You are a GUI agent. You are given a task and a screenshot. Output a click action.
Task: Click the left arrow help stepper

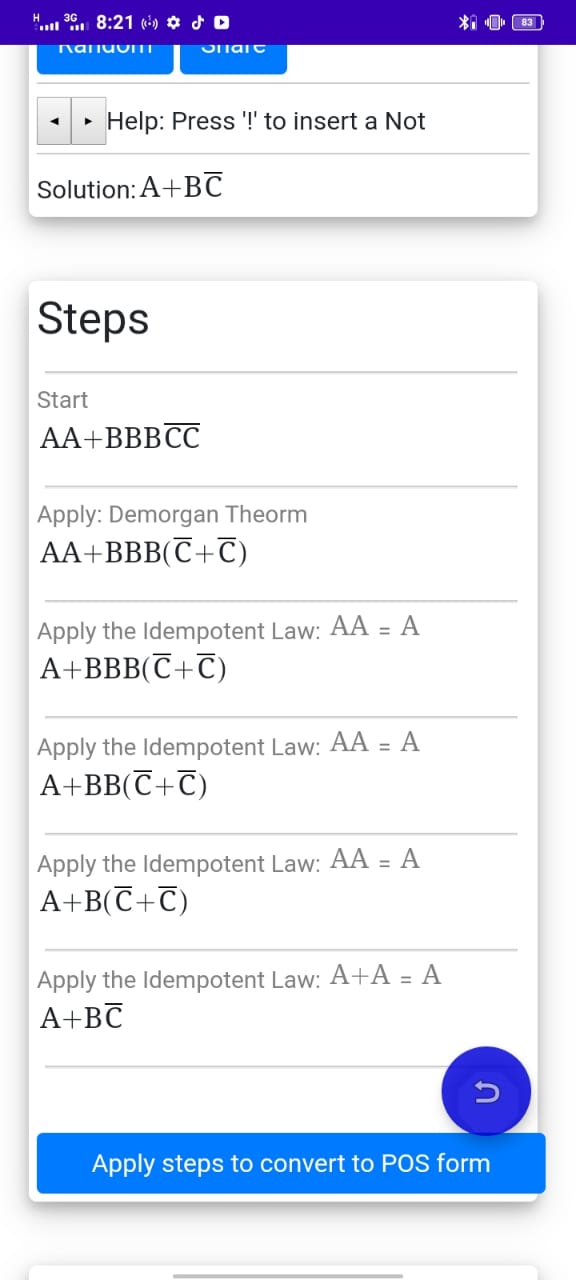[x=54, y=121]
